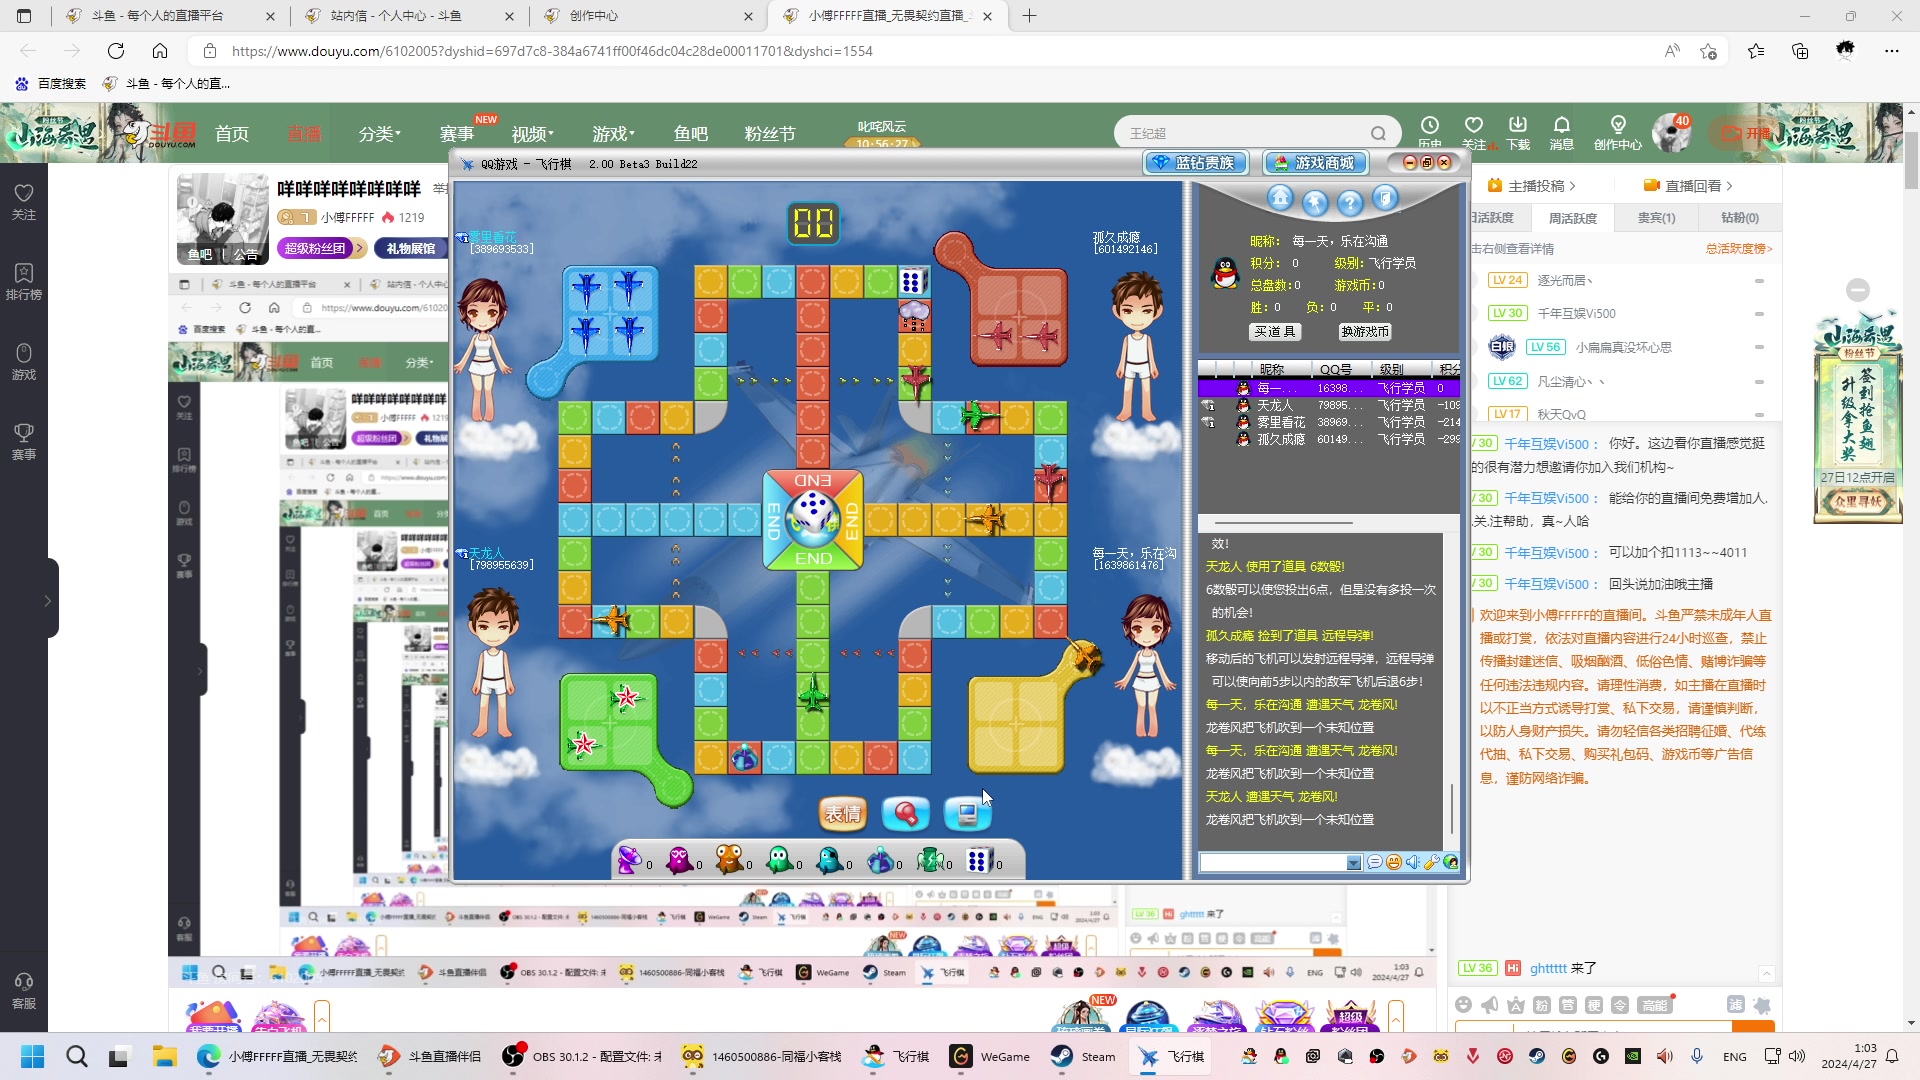1920x1080 pixels.
Task: Expand the 视频 dropdown menu
Action: click(x=532, y=134)
